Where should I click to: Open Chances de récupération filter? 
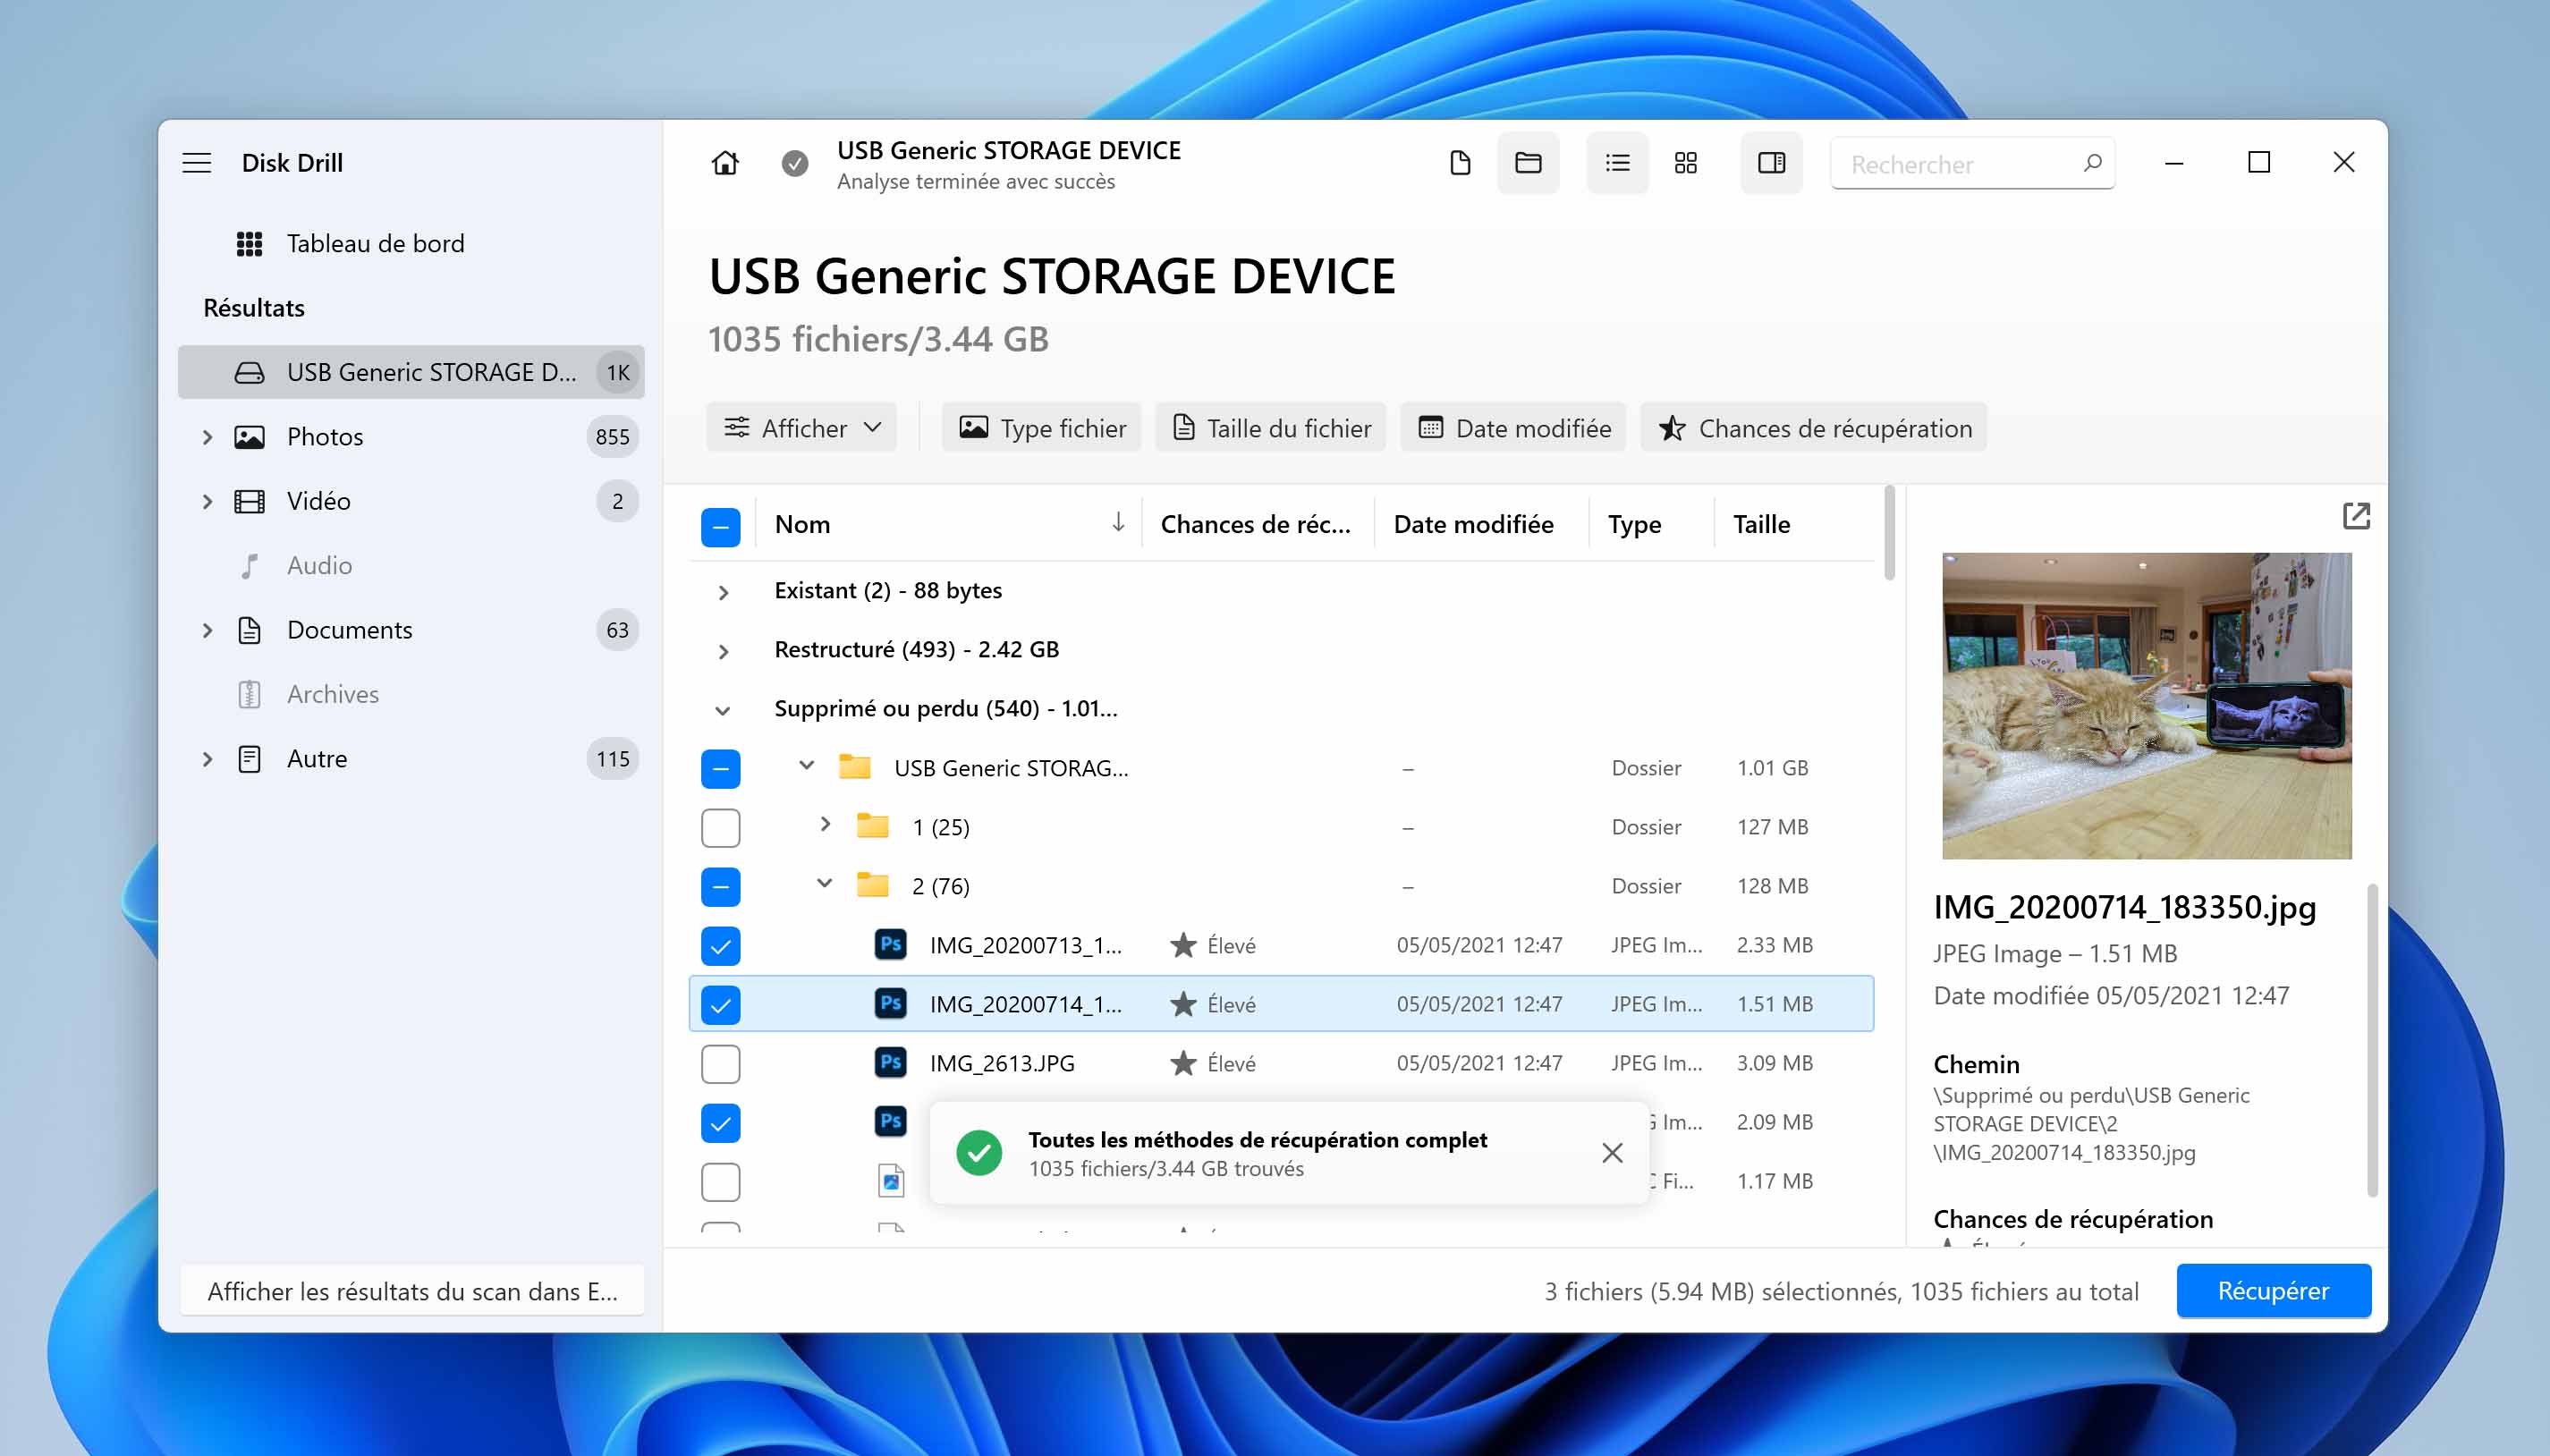point(1814,428)
